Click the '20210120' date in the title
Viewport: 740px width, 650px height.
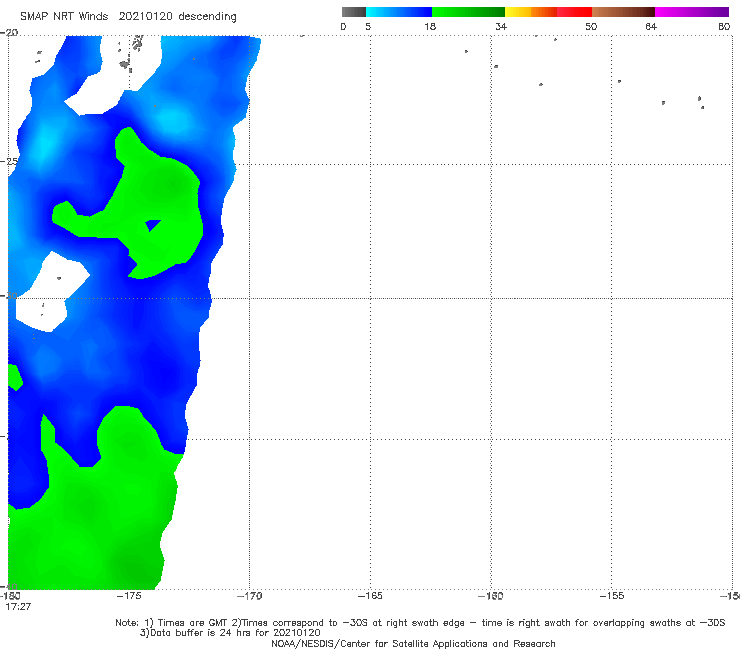145,16
